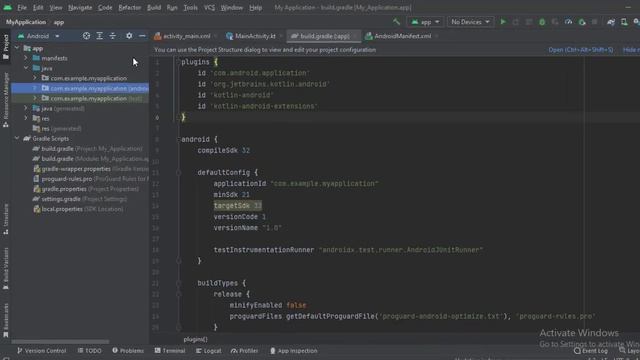The image size is (640, 360).
Task: Open Bookmarks side tab
Action: tap(6, 320)
